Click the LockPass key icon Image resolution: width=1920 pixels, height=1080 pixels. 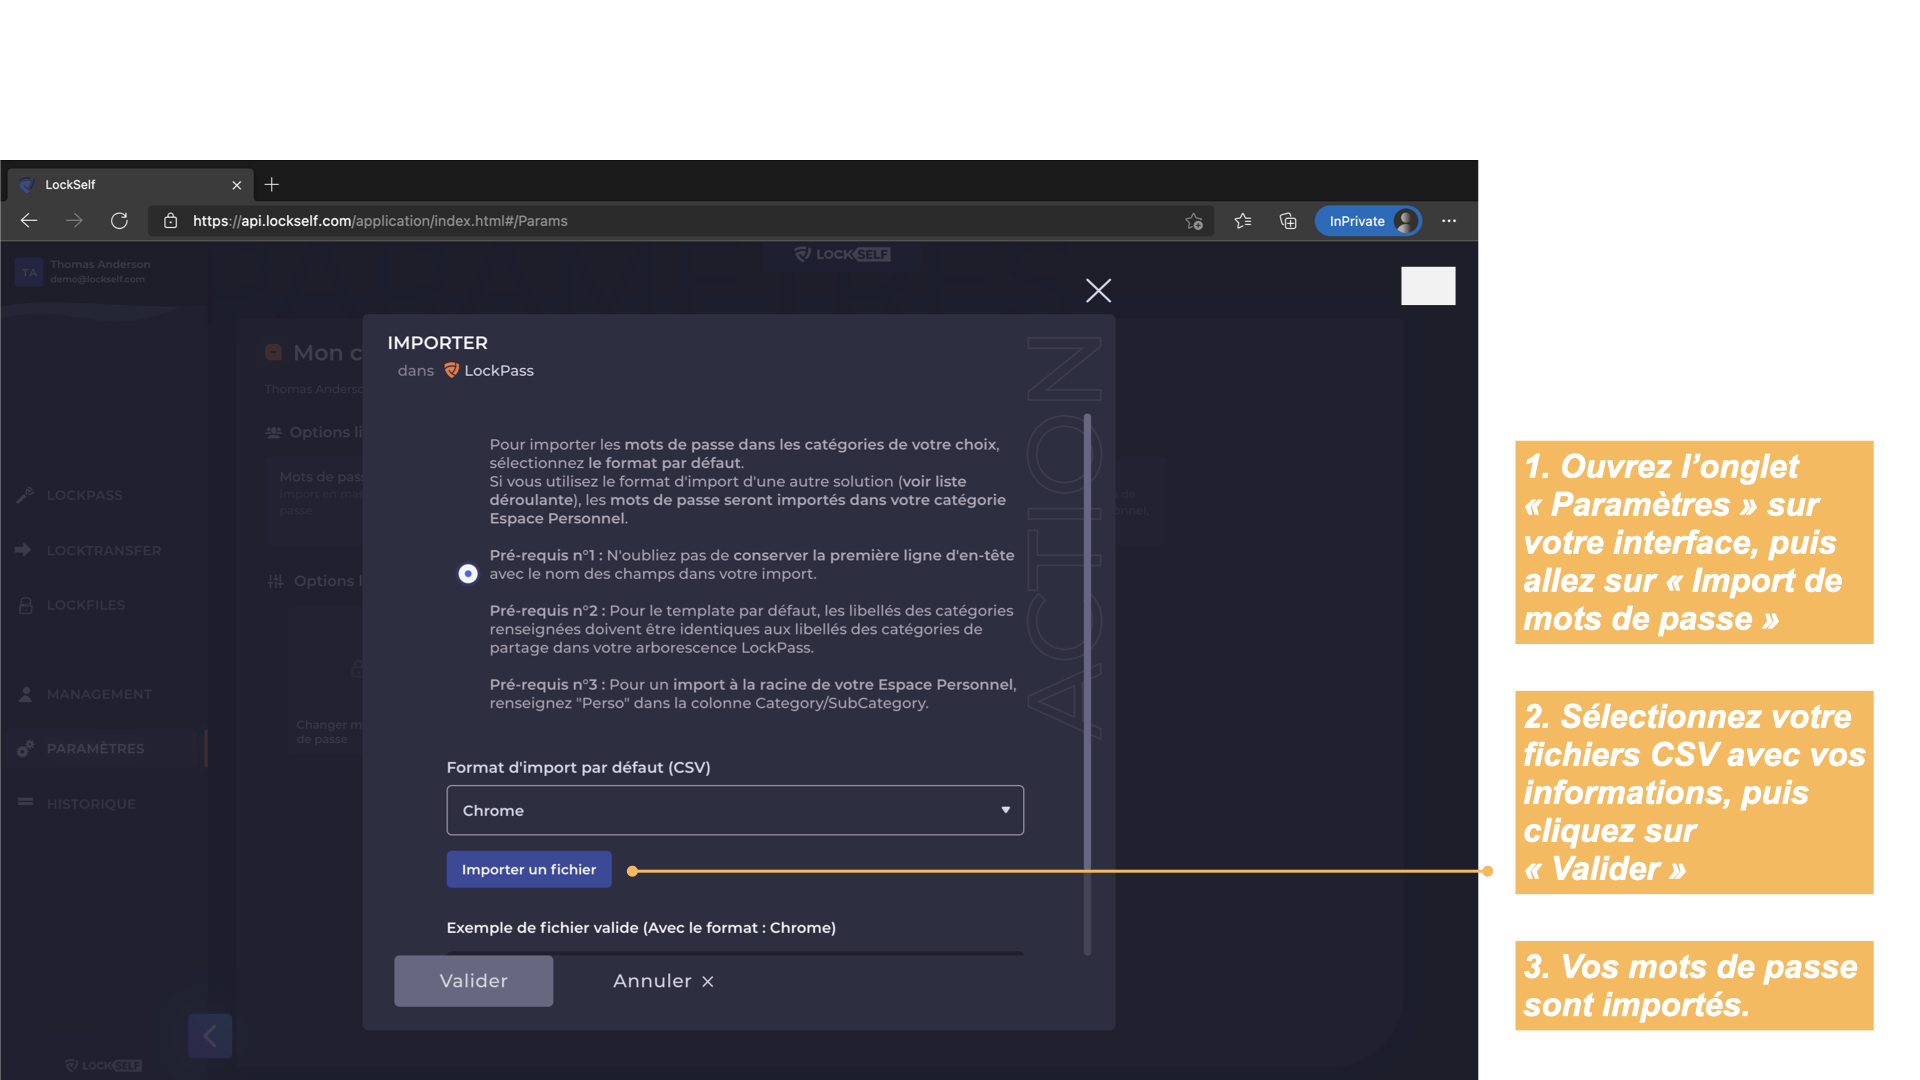pos(25,494)
